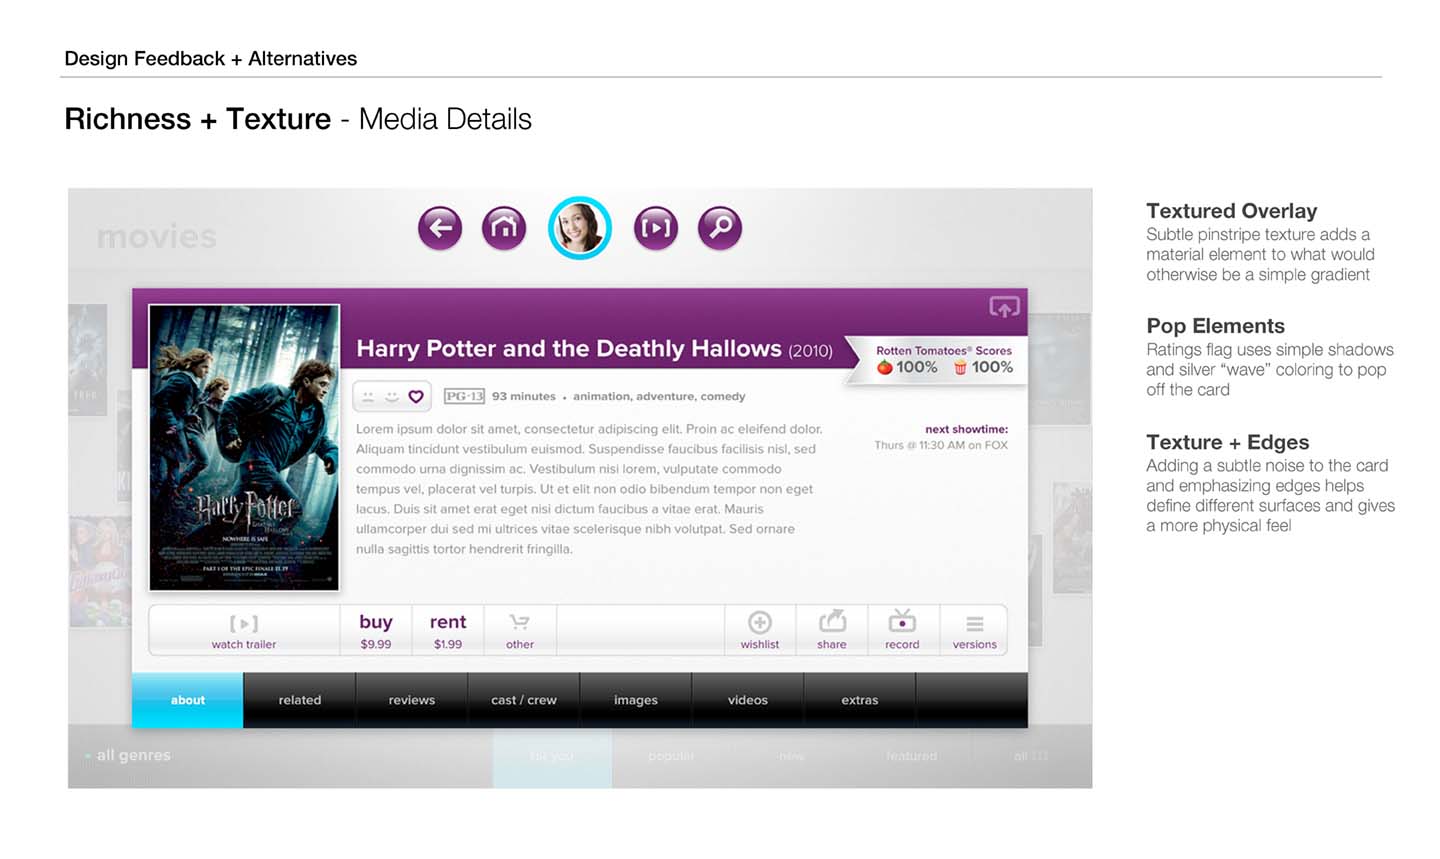Open the user profile avatar

(580, 228)
